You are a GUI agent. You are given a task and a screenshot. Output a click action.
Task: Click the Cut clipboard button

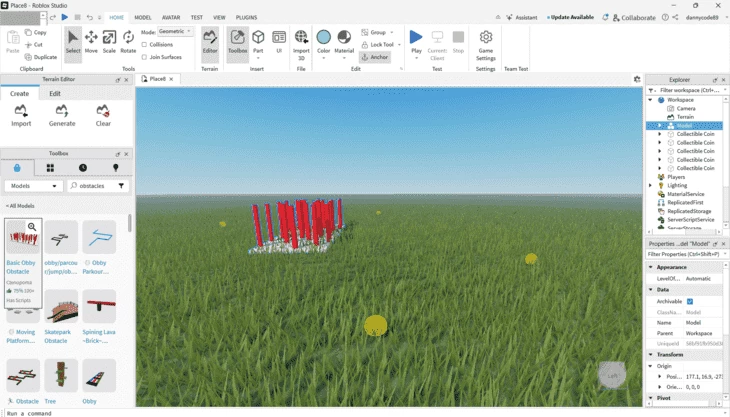tap(34, 45)
